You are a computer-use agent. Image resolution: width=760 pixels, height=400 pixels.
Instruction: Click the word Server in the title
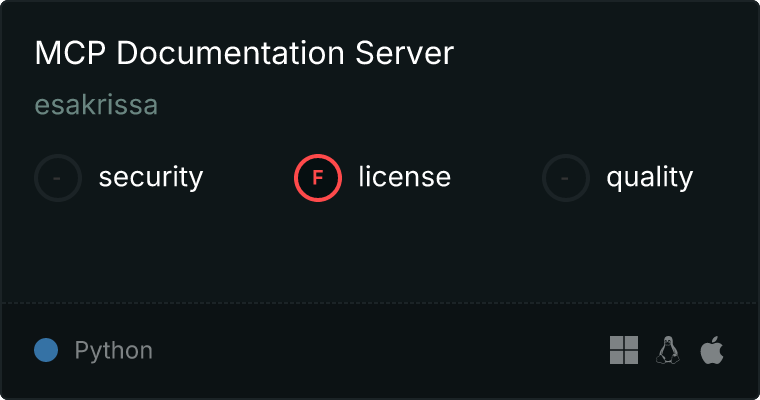[409, 54]
